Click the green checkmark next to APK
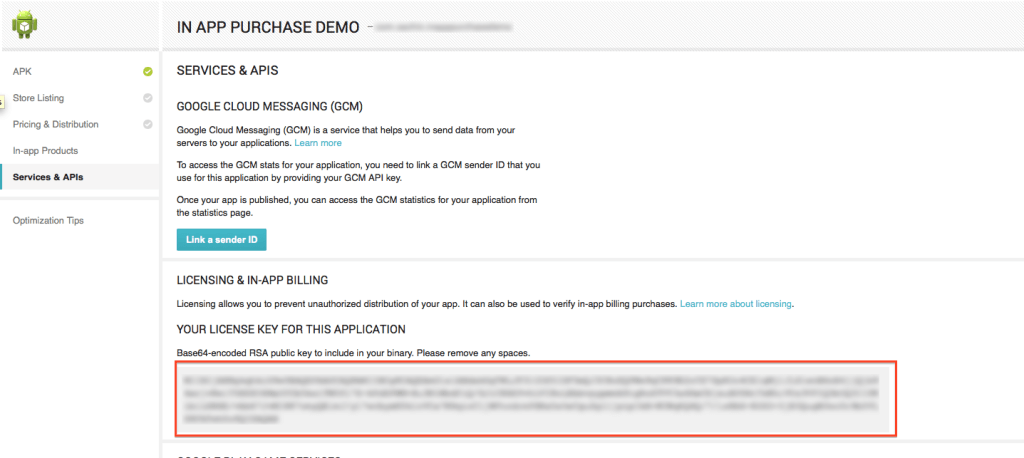Screen dimensions: 1024x458 point(148,72)
